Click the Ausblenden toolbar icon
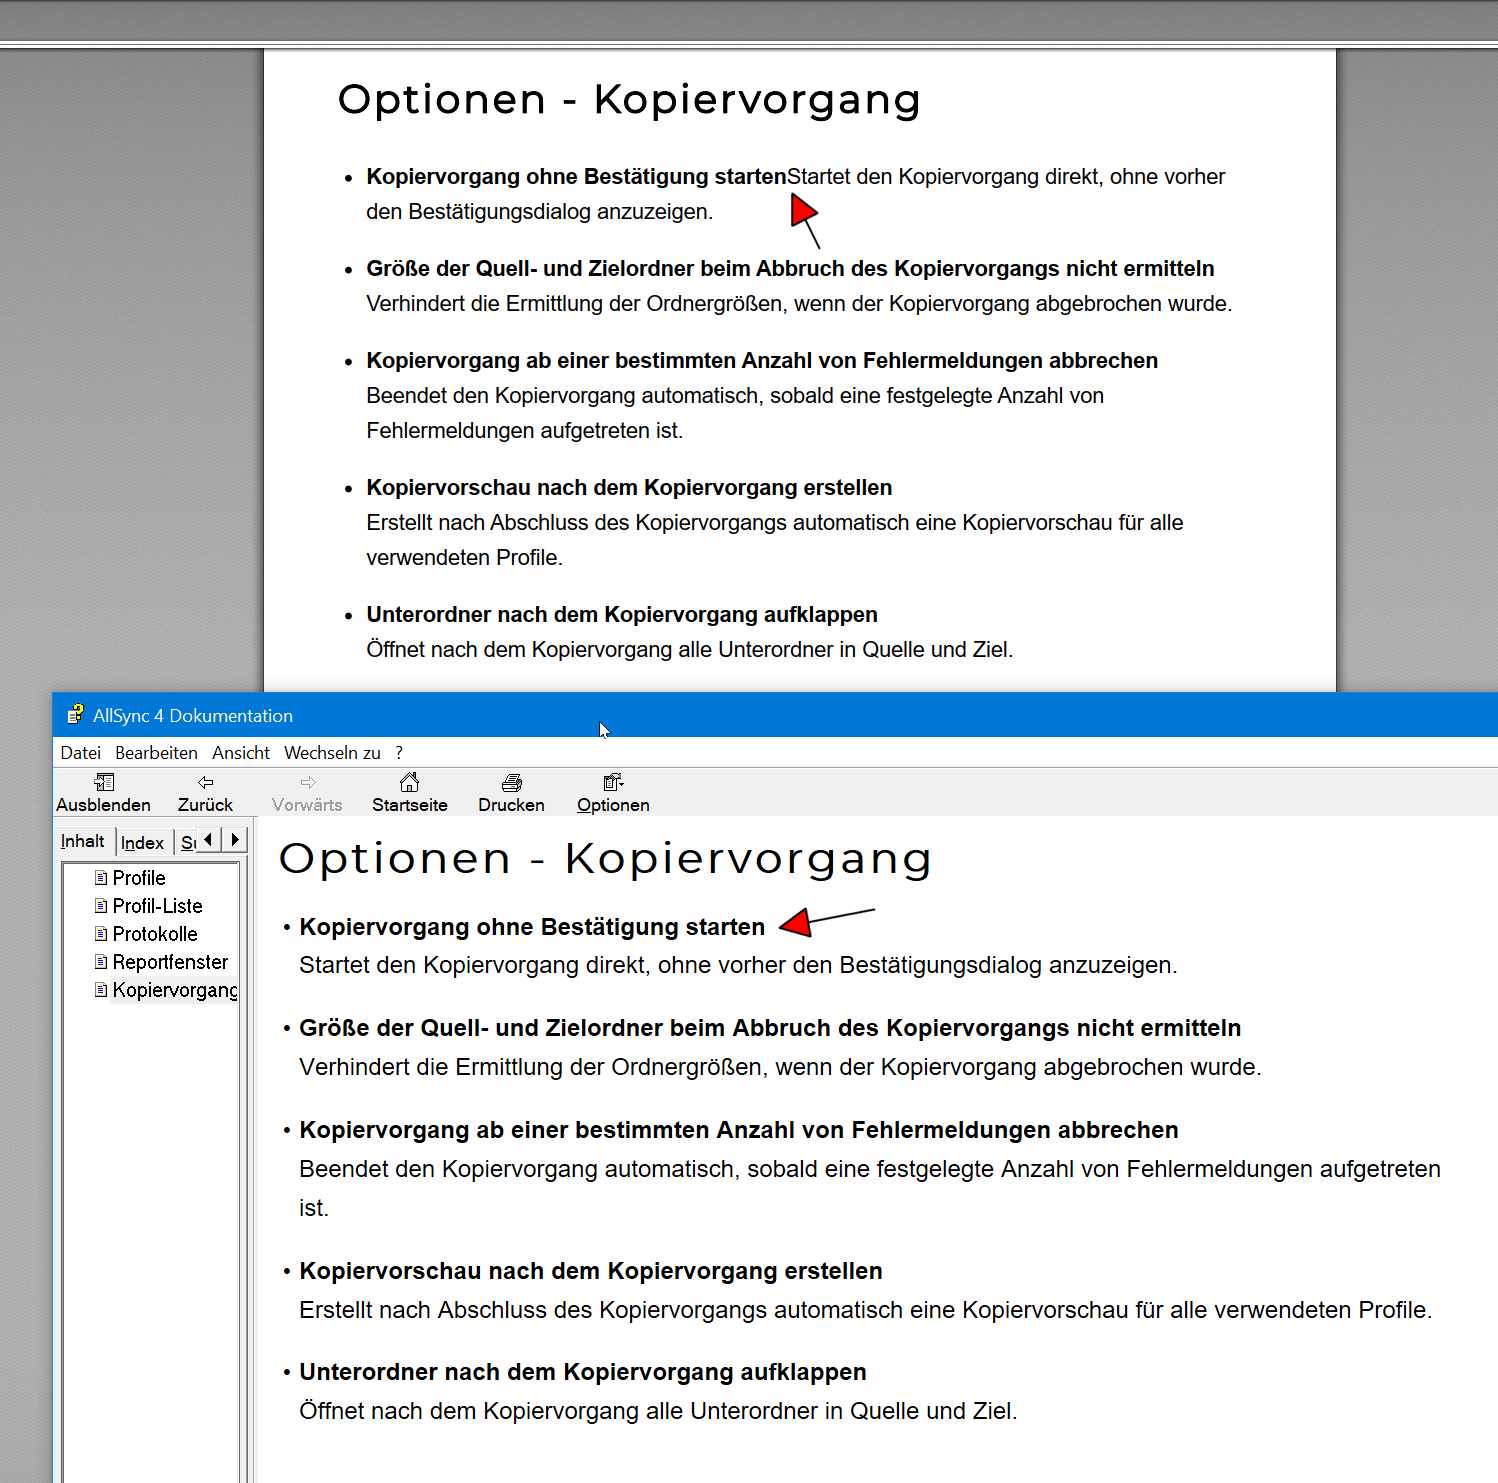Screen dimensions: 1498x1483 (x=104, y=782)
